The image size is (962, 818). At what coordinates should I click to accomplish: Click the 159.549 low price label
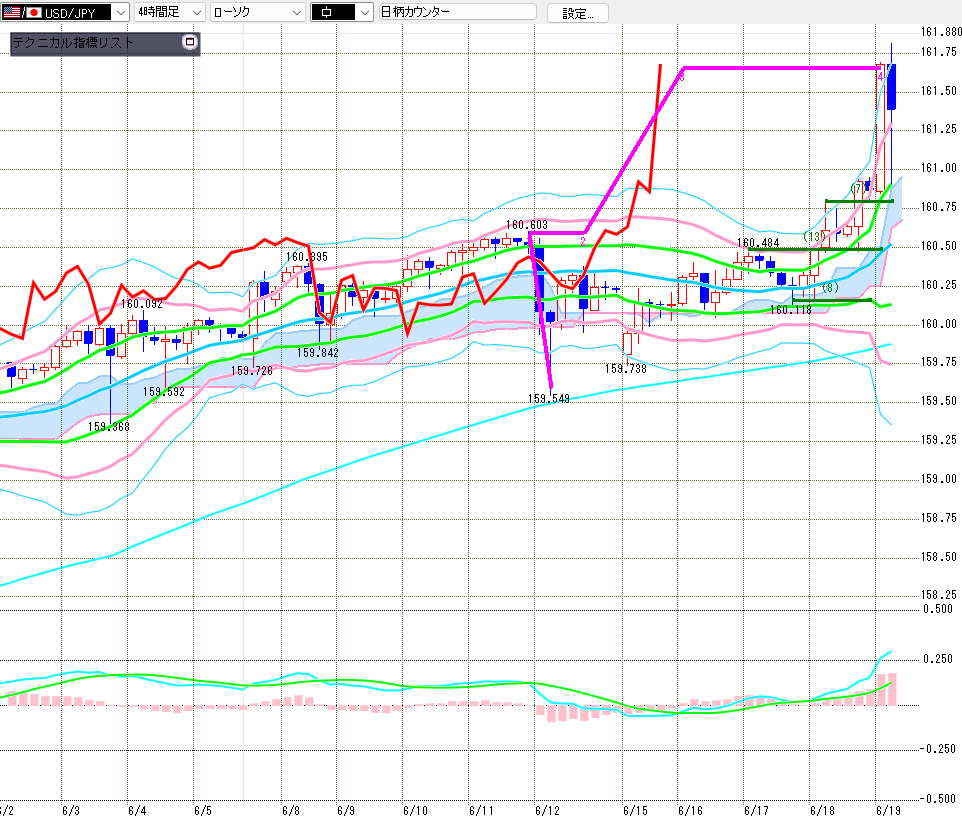tap(548, 399)
